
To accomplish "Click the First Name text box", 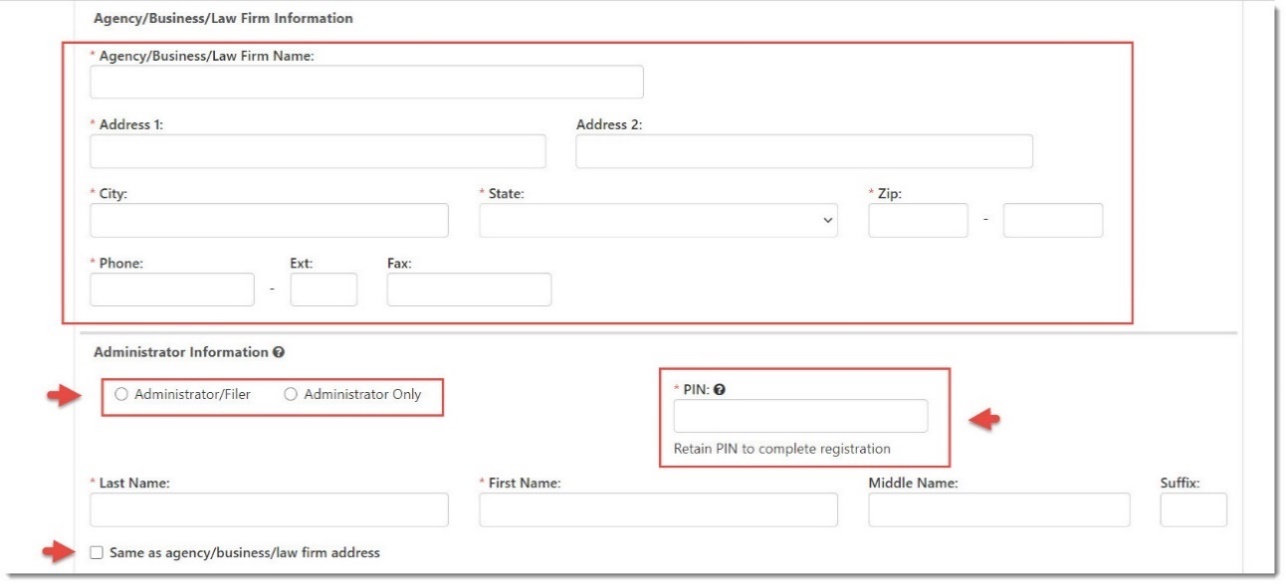I will [x=658, y=510].
